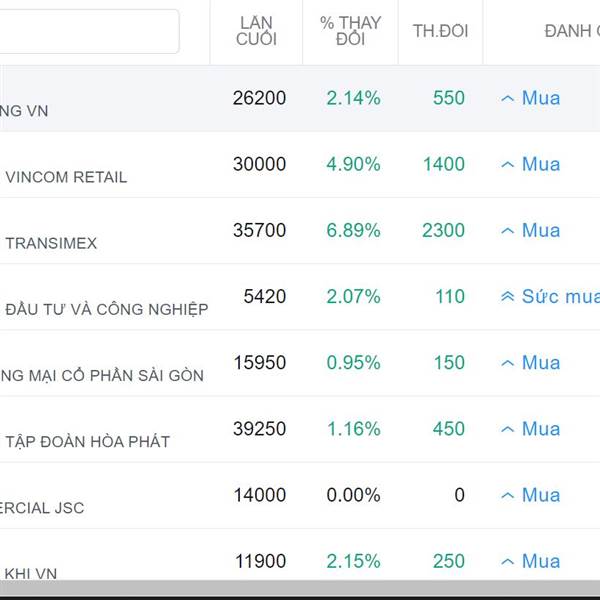Click up-arrow icon in TRANSIMEX row
Image resolution: width=600 pixels, height=600 pixels.
[507, 231]
